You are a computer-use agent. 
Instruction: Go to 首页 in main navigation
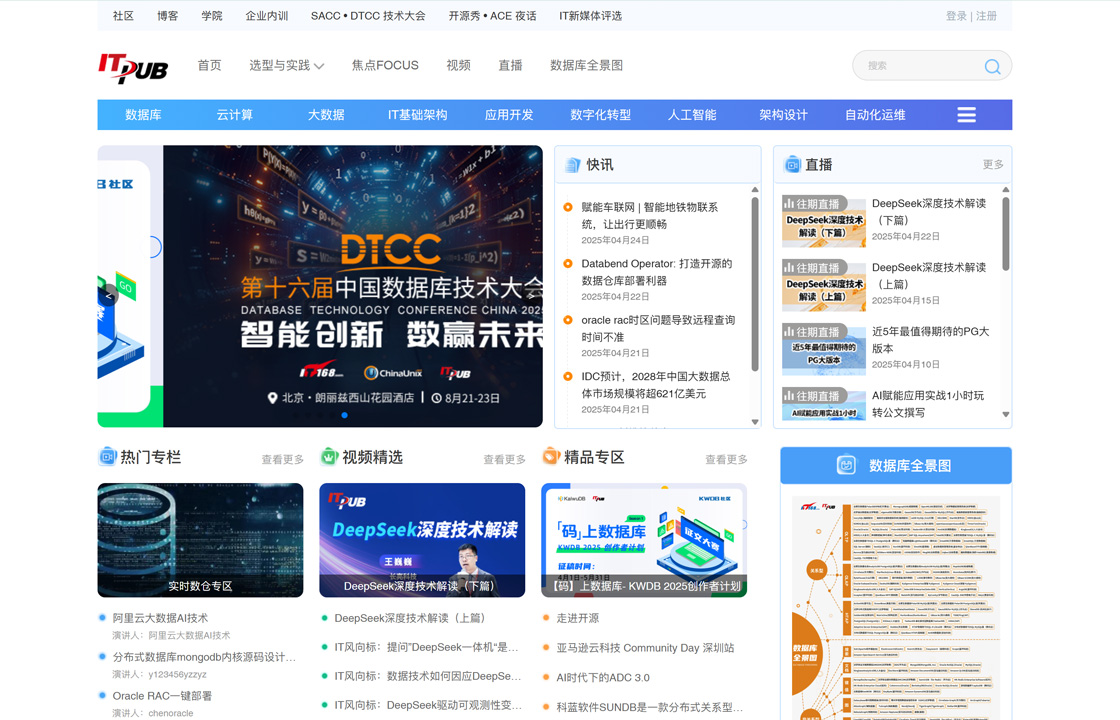pos(209,66)
